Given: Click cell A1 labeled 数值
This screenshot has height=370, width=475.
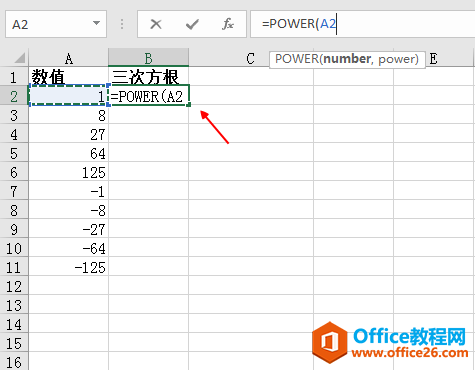Looking at the screenshot, I should coord(69,77).
